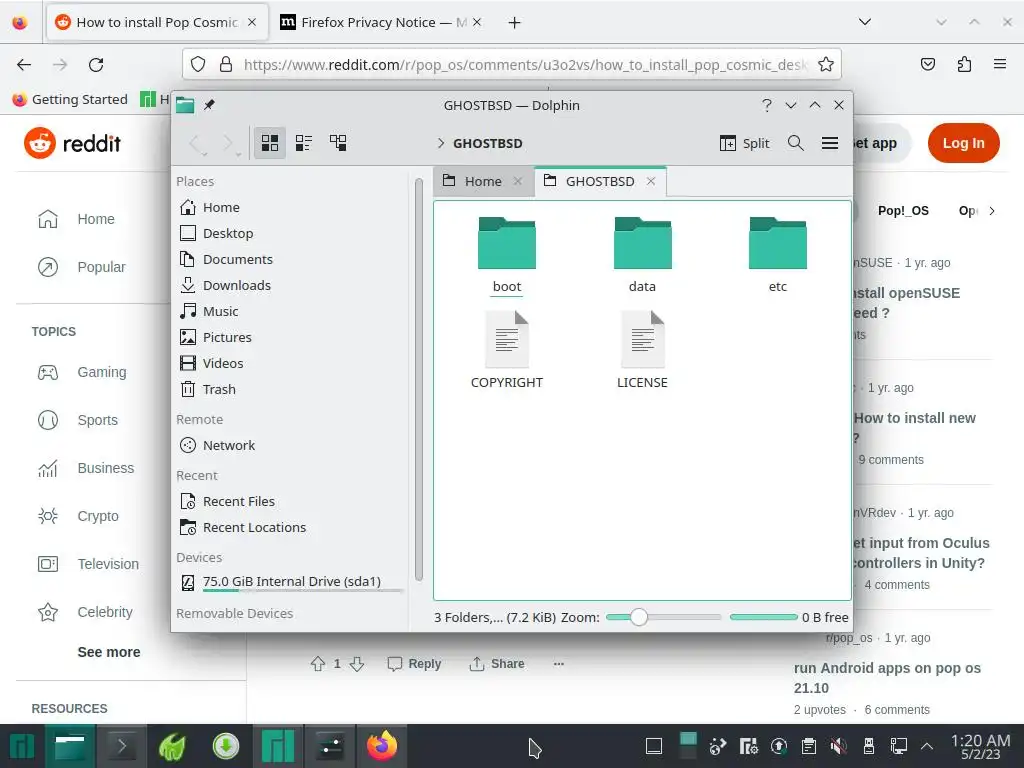This screenshot has width=1024, height=768.
Task: Open the comment's three-dot more options
Action: click(558, 664)
